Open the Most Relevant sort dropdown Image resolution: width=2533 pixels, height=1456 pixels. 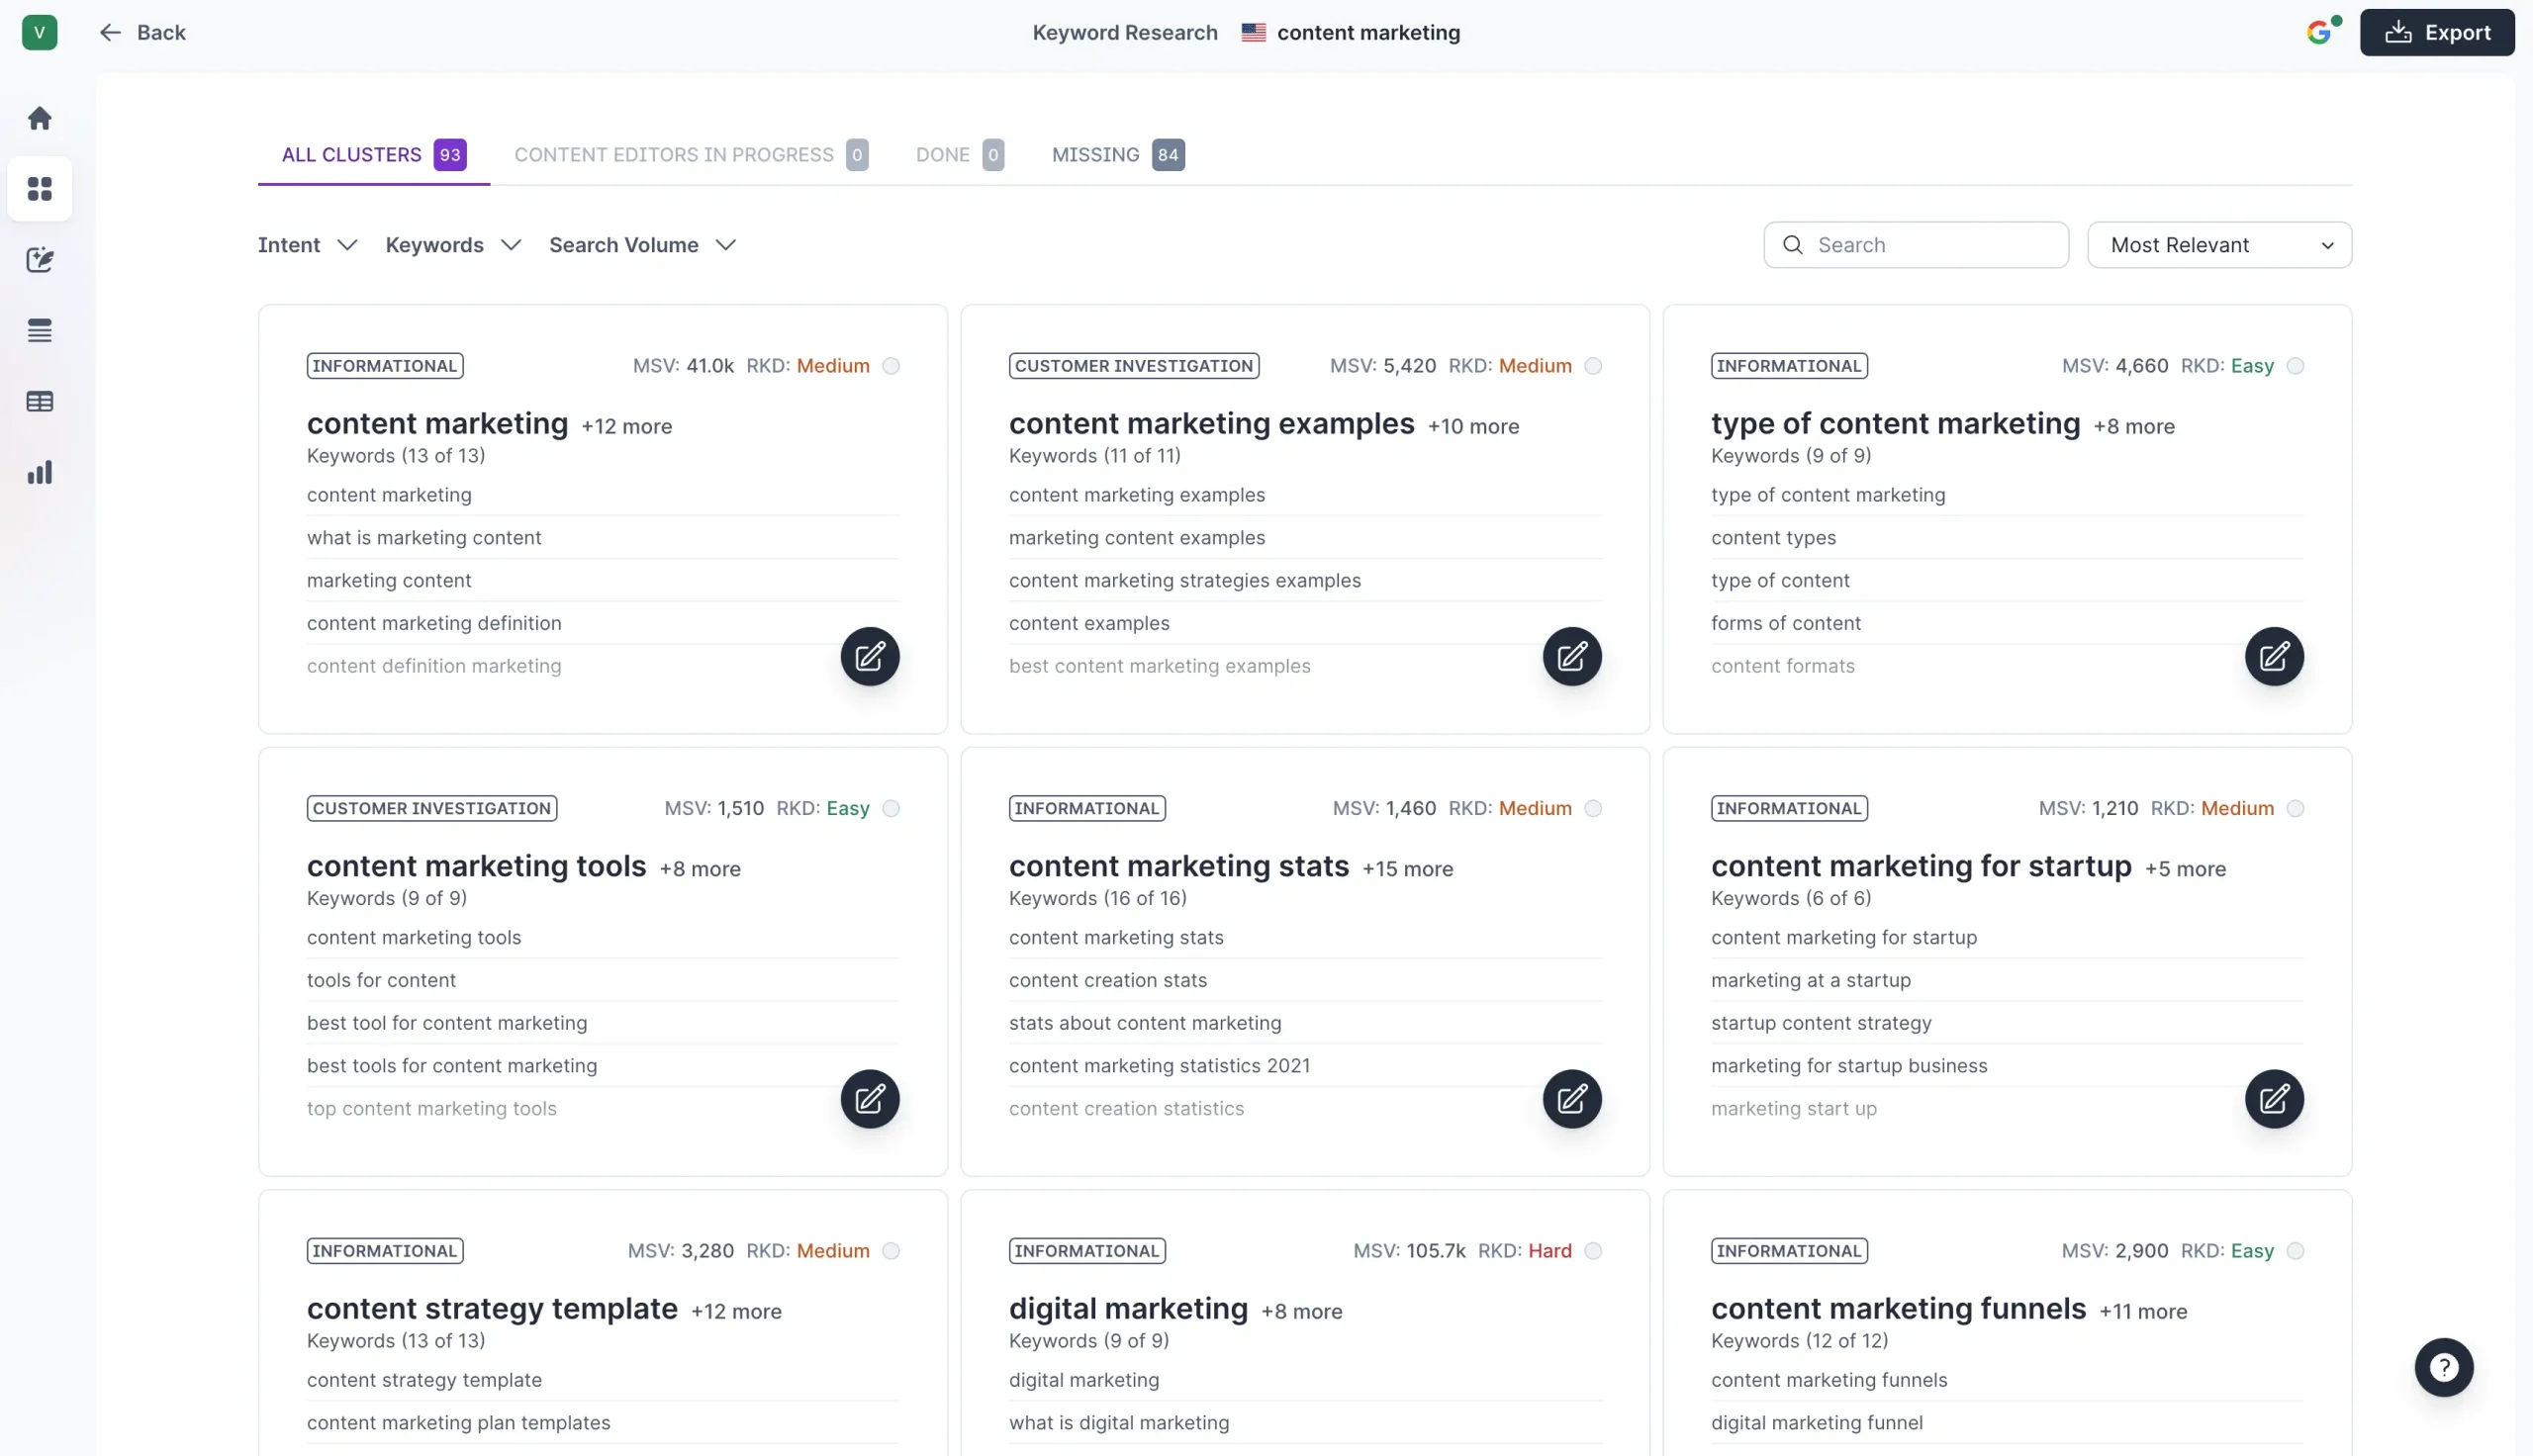2219,245
